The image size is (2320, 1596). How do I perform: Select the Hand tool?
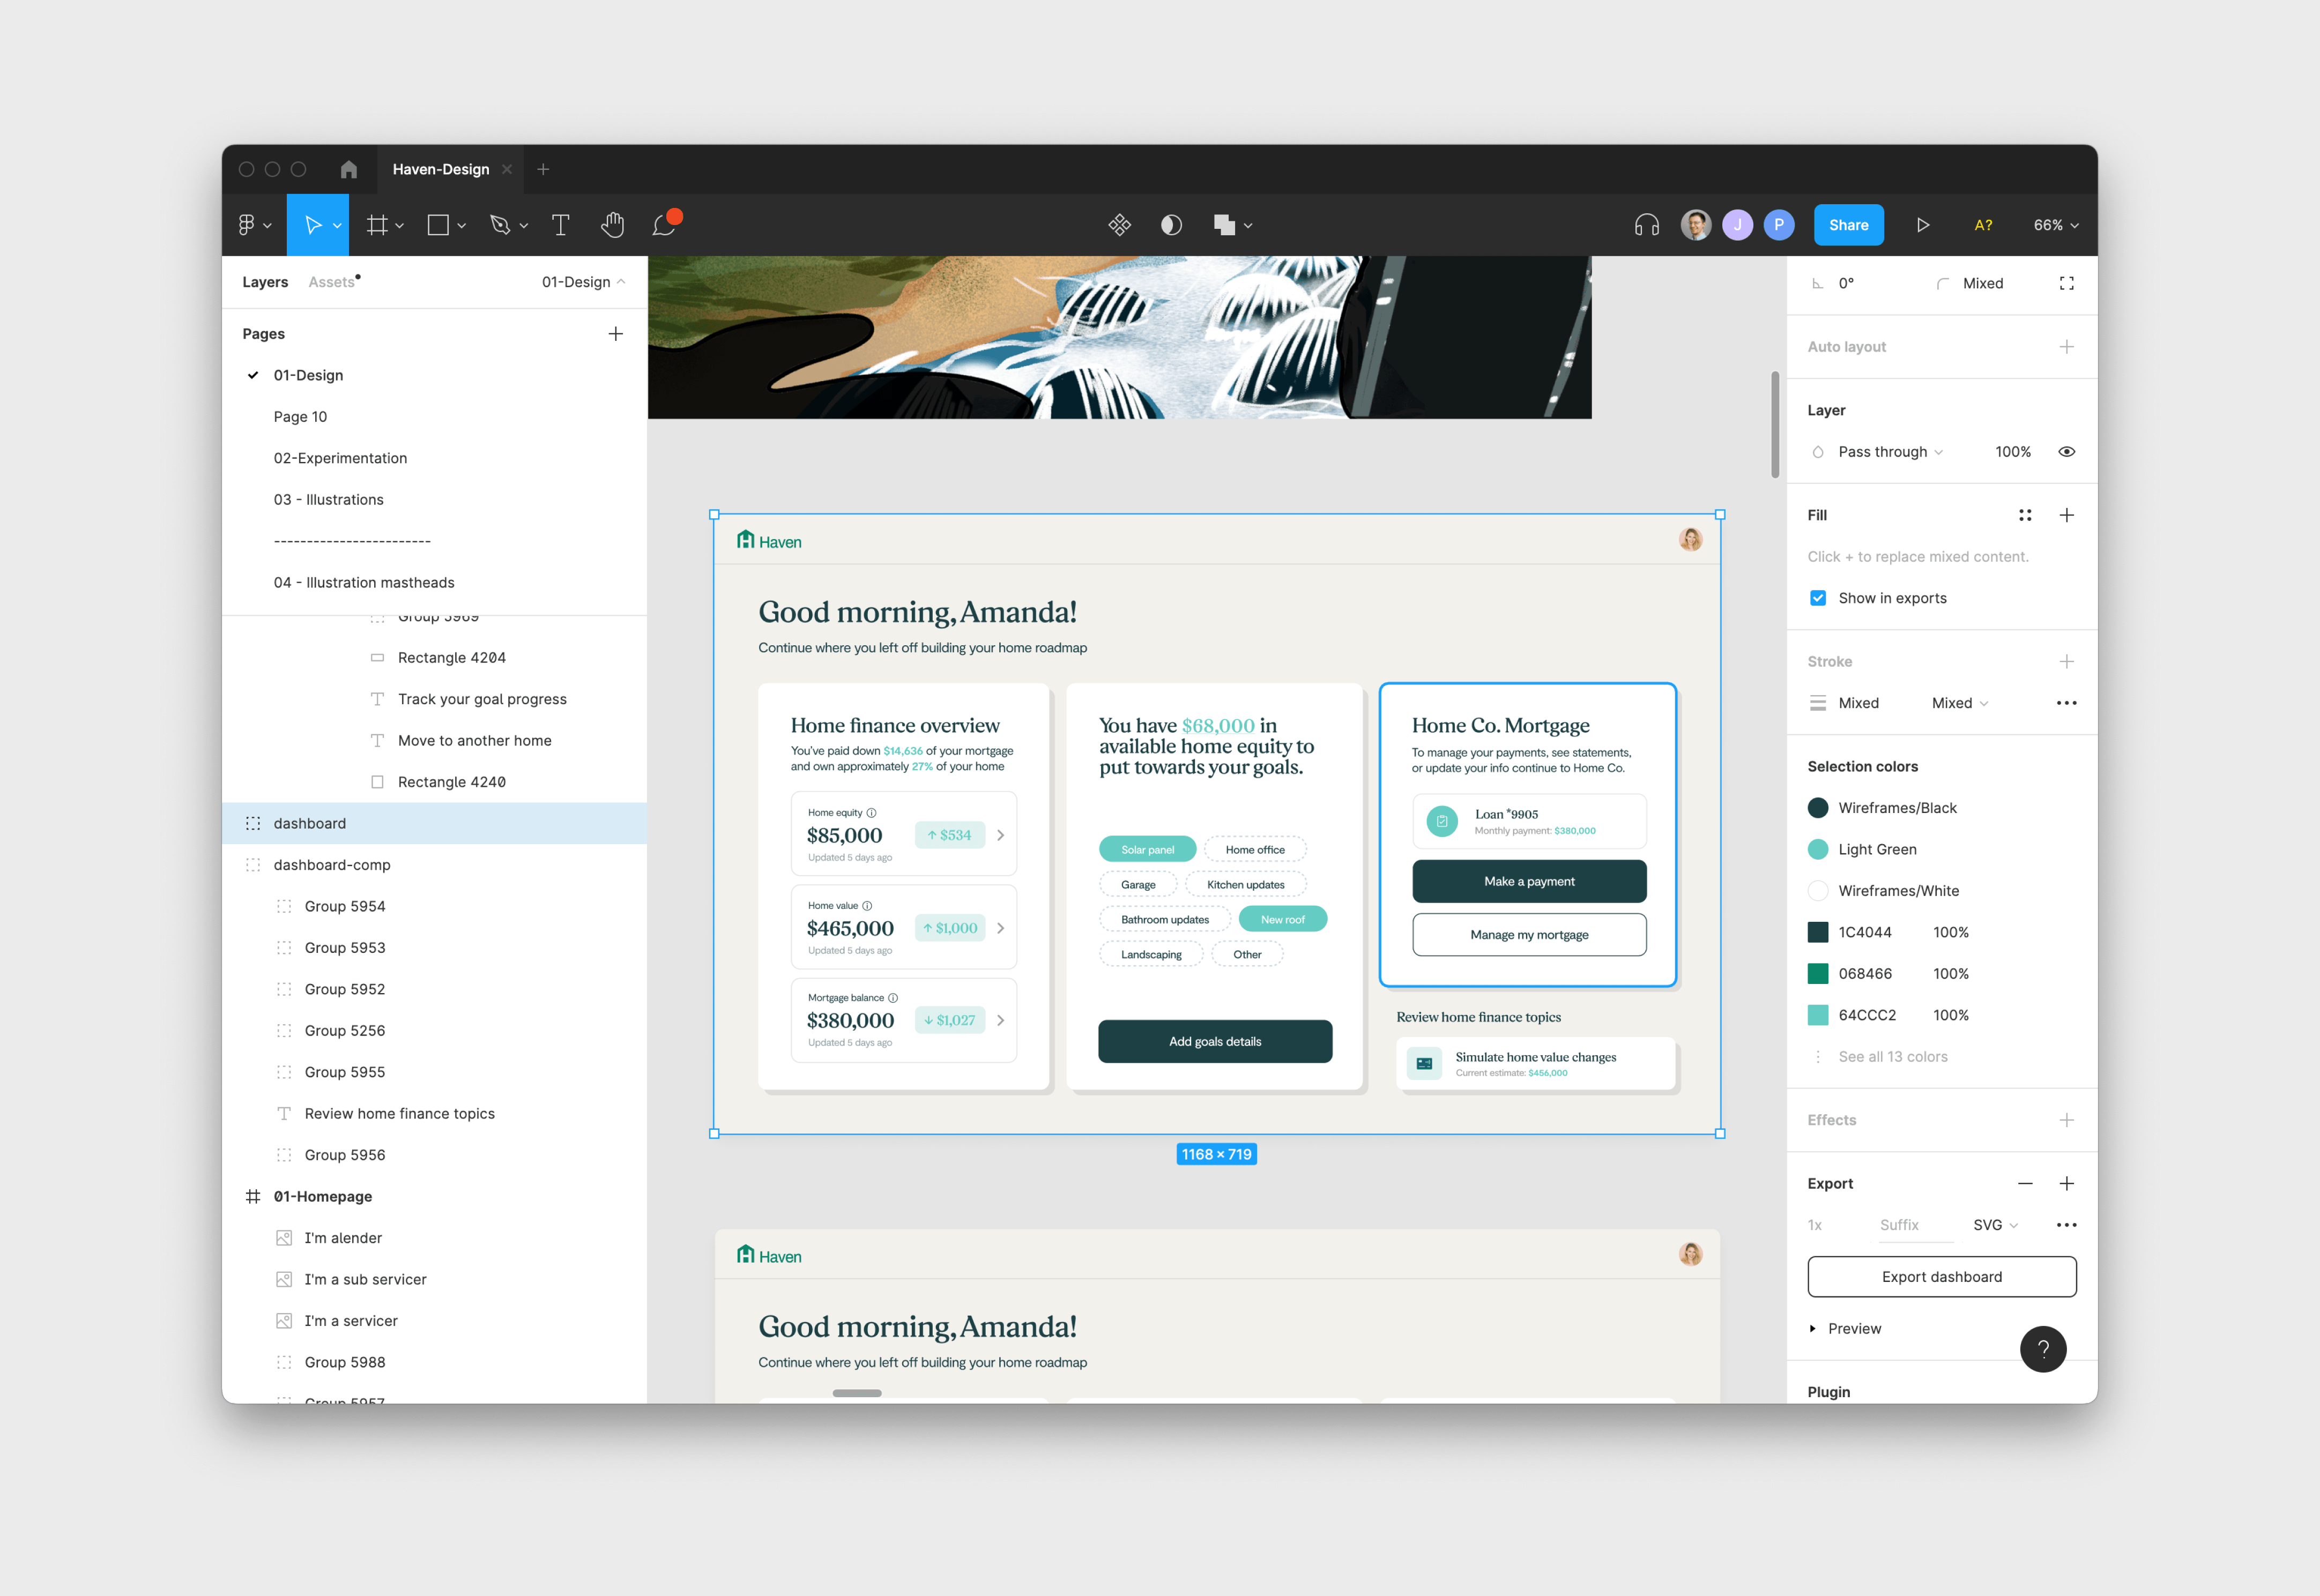tap(612, 225)
